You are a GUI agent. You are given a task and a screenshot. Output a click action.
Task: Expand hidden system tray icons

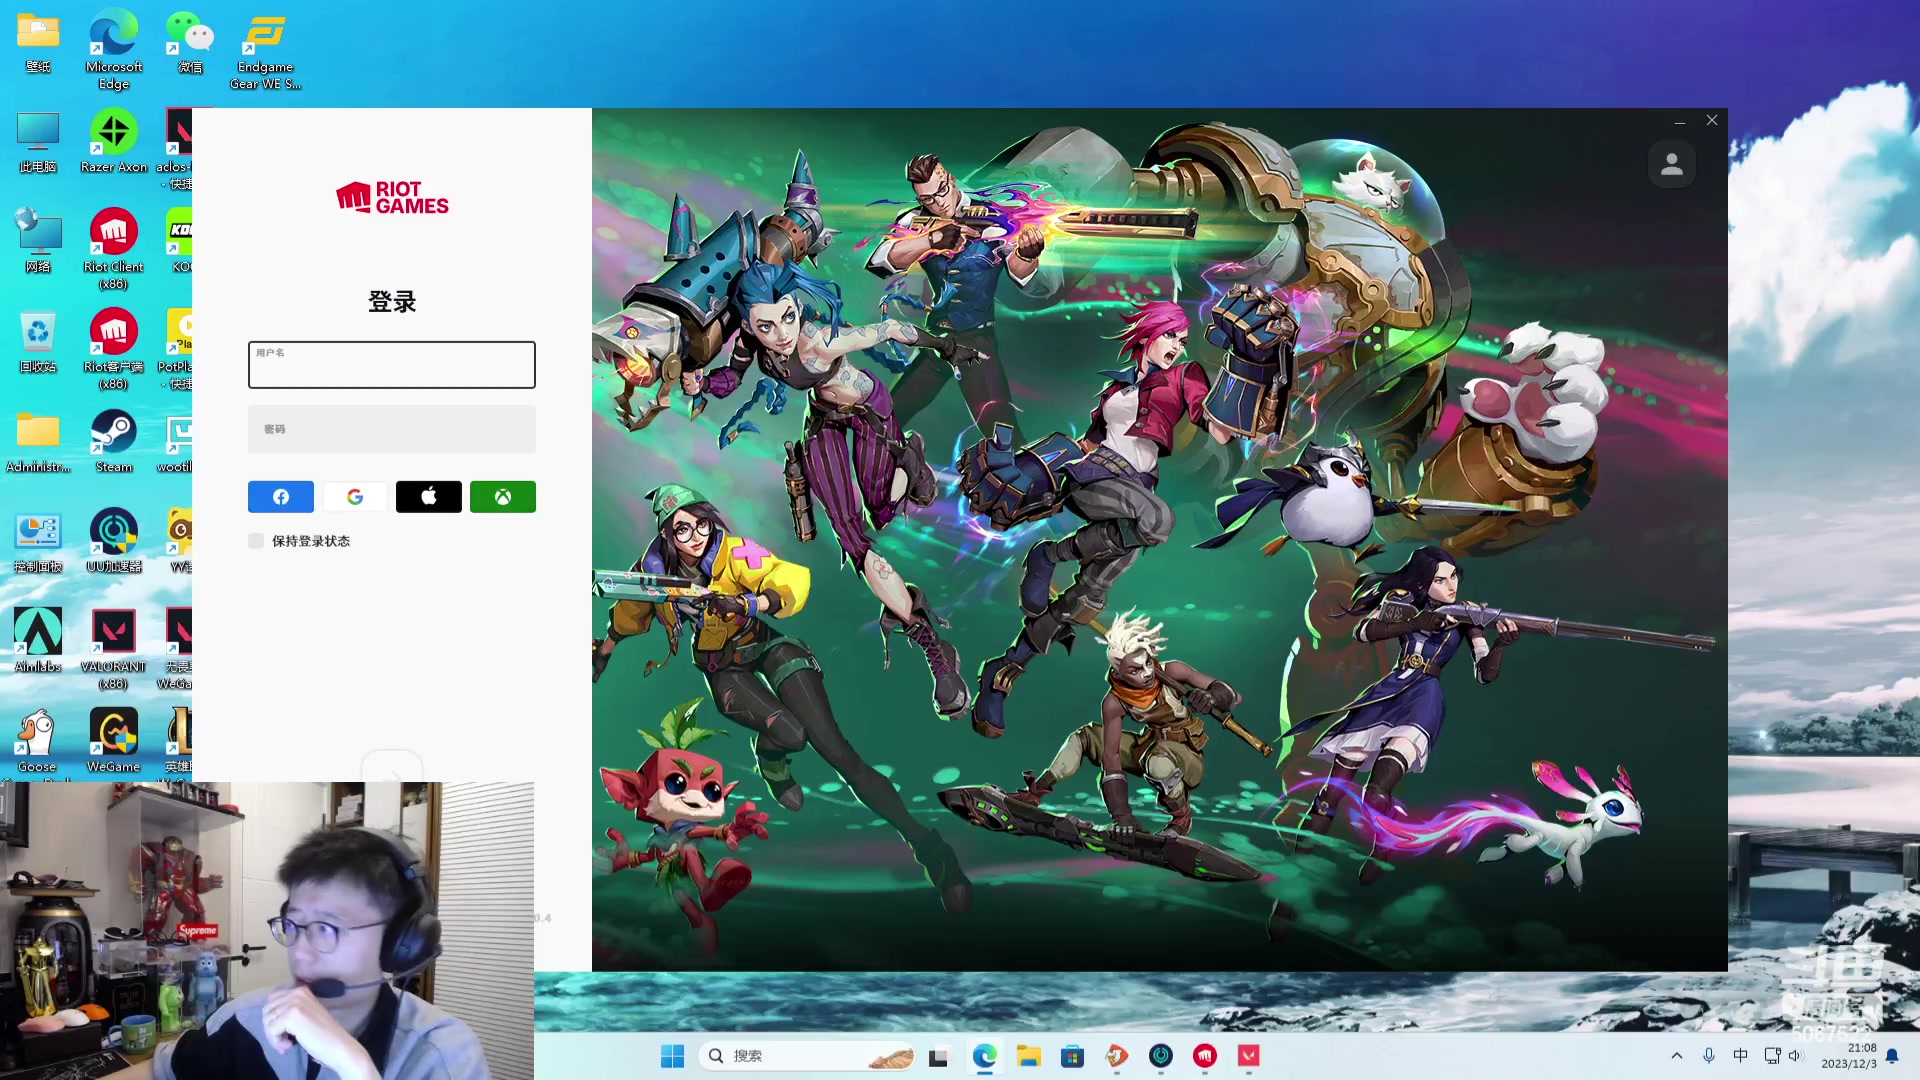[x=1677, y=1056]
